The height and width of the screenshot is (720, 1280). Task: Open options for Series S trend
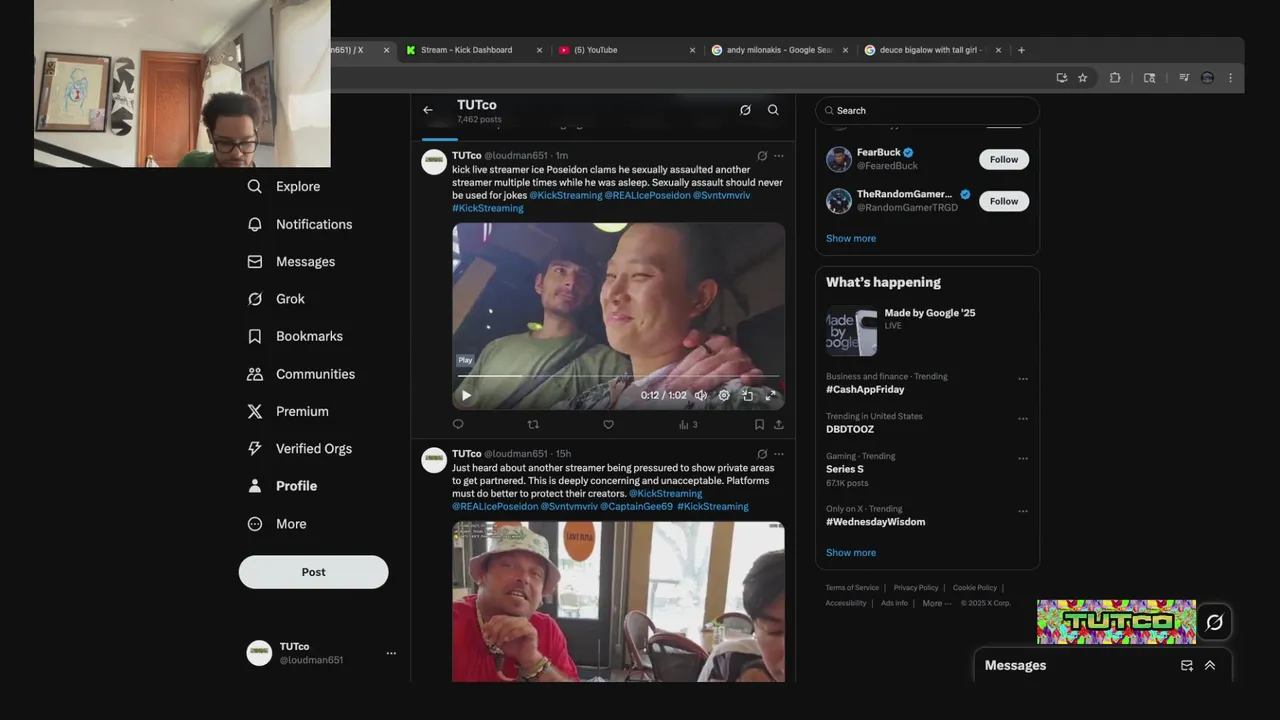point(1022,459)
